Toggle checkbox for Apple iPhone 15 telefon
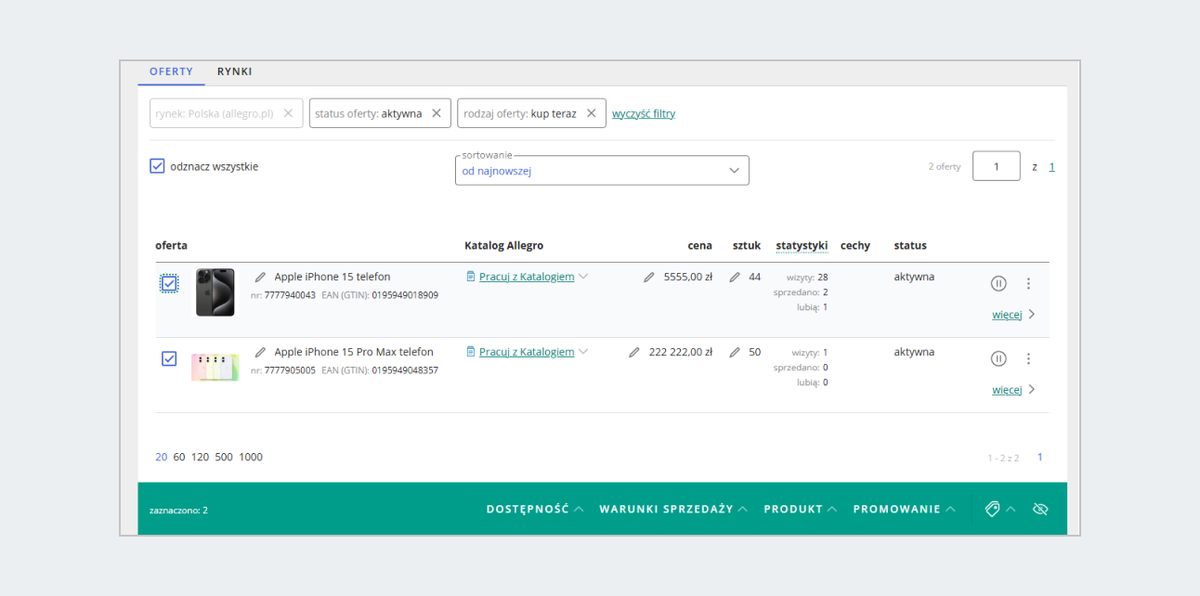The width and height of the screenshot is (1200, 596). (169, 284)
